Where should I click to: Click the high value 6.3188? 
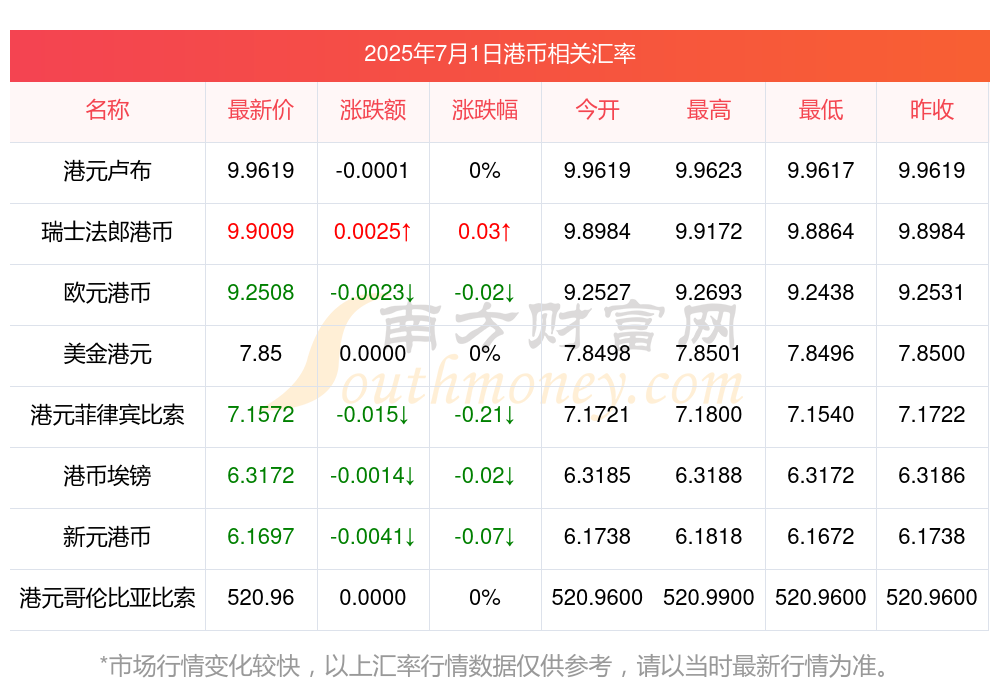pyautogui.click(x=709, y=475)
